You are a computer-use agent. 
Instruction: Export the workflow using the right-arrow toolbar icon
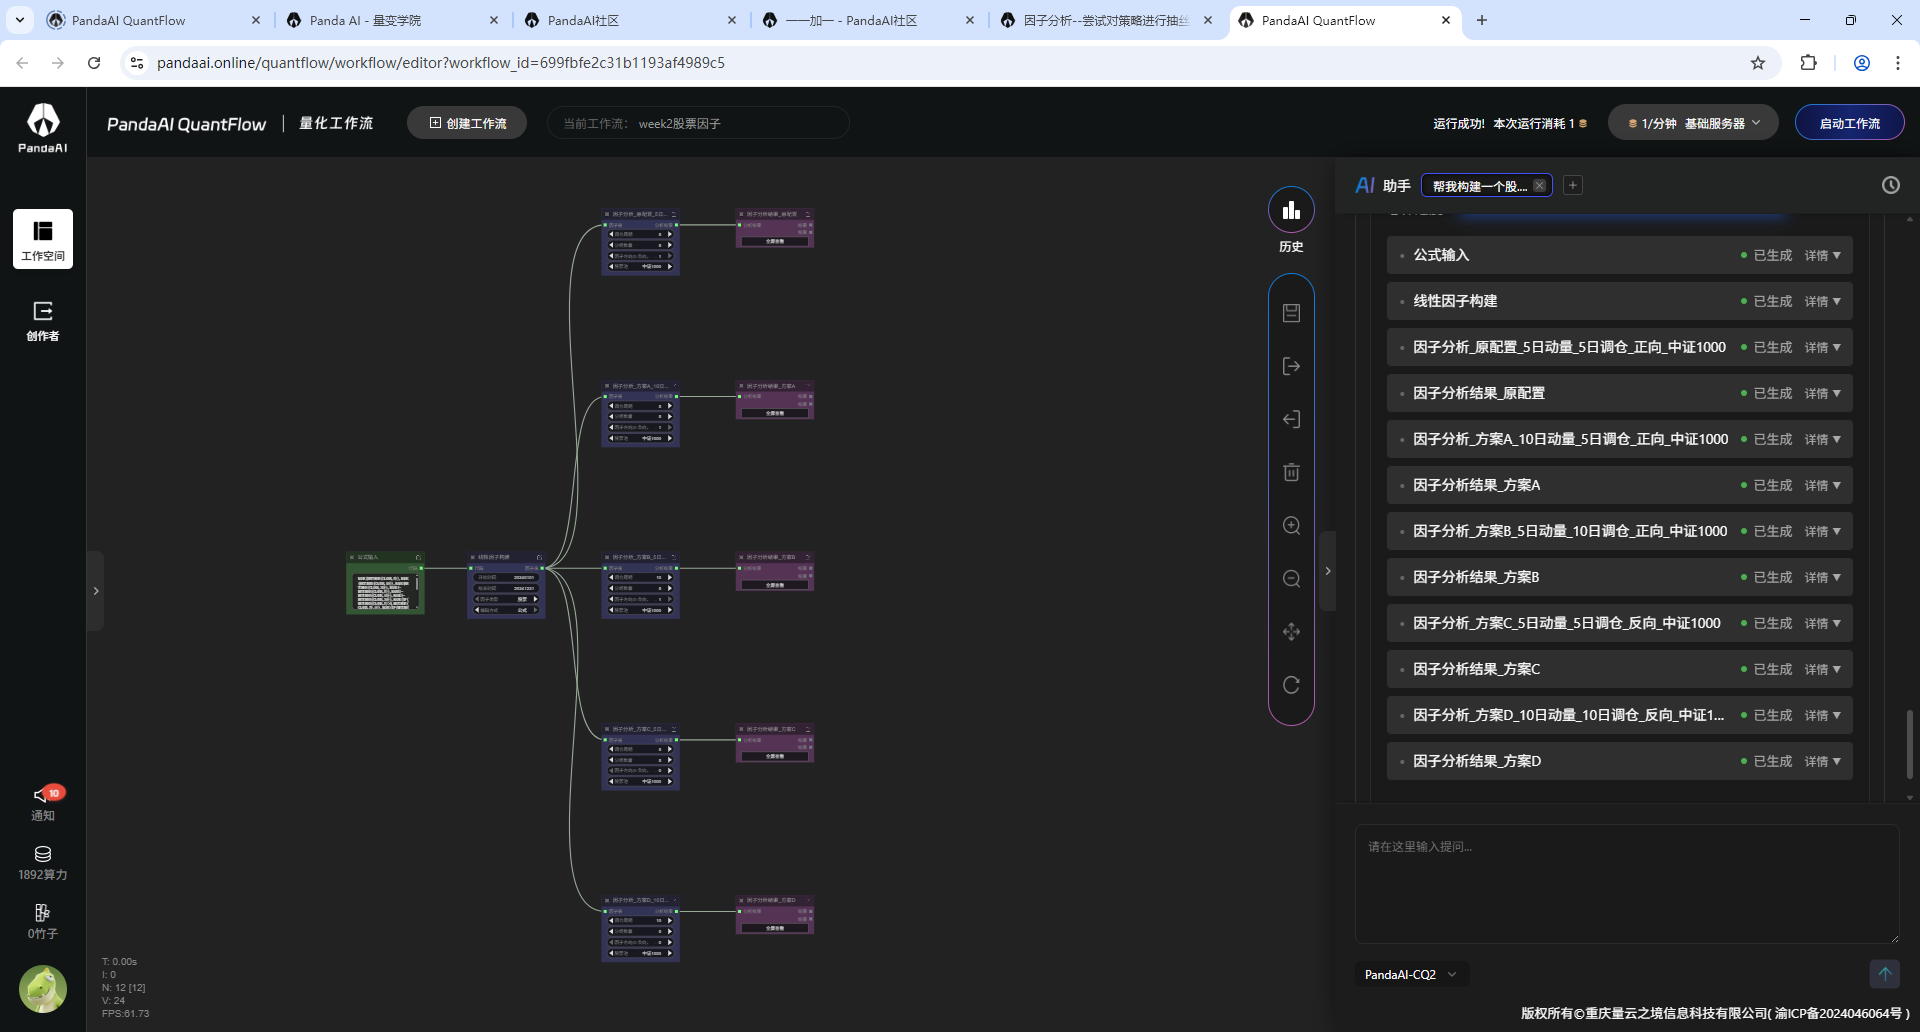[x=1291, y=366]
